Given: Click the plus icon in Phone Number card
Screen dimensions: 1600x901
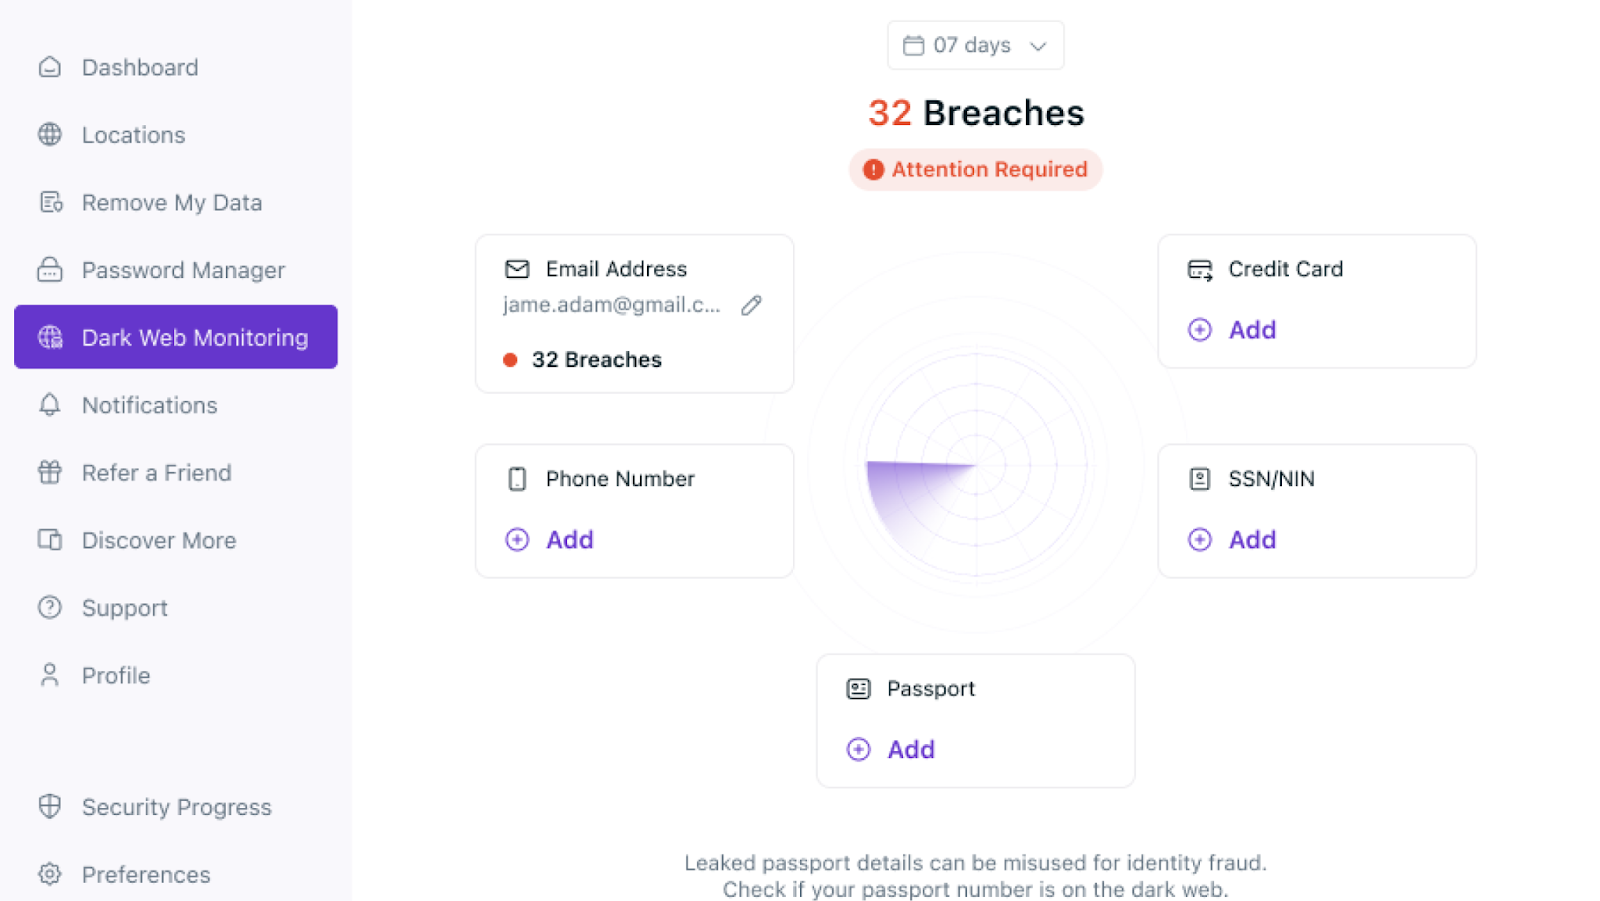Looking at the screenshot, I should [517, 540].
